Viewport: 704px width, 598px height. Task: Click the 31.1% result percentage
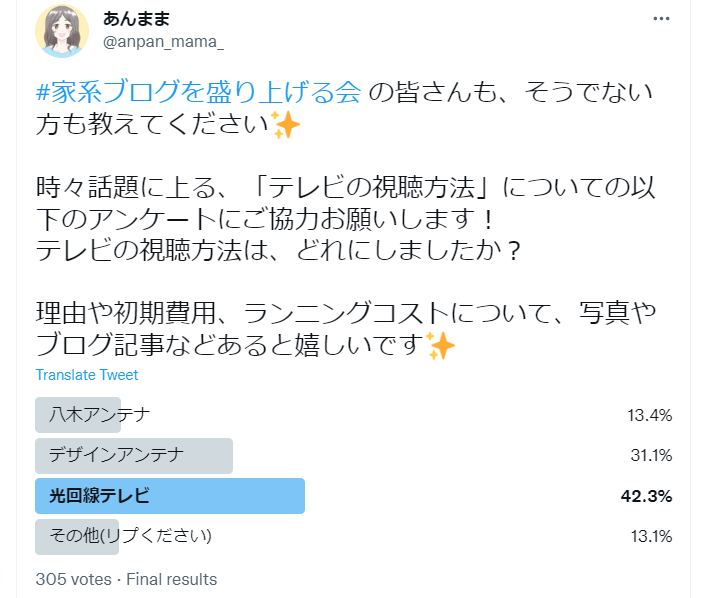651,456
